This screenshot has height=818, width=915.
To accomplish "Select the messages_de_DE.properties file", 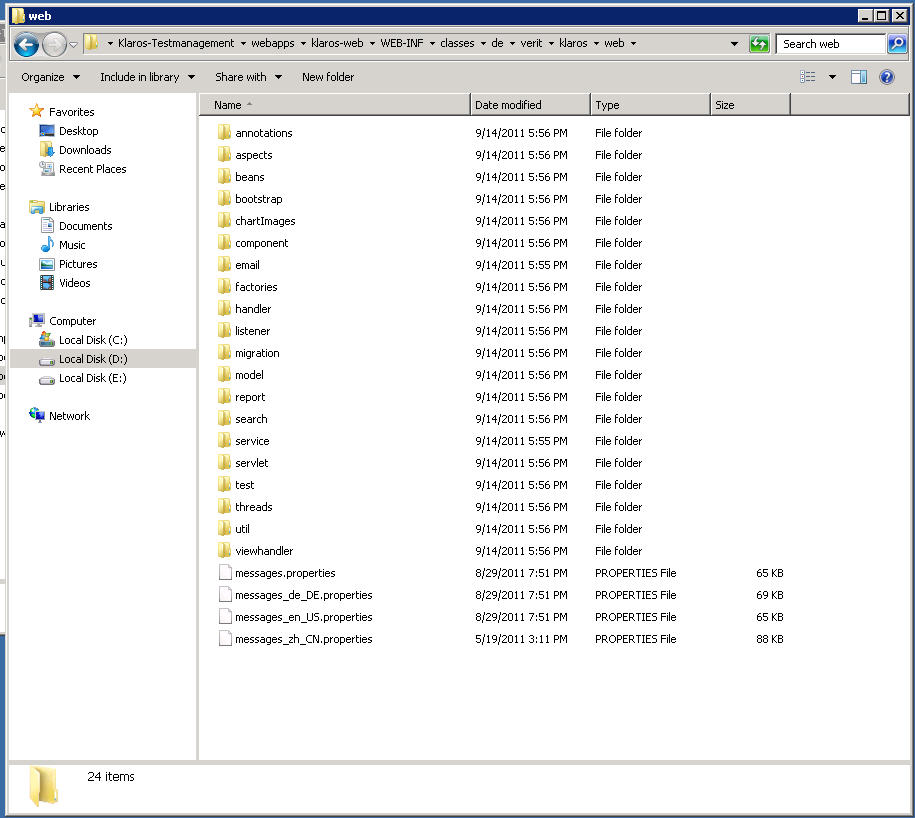I will click(303, 595).
